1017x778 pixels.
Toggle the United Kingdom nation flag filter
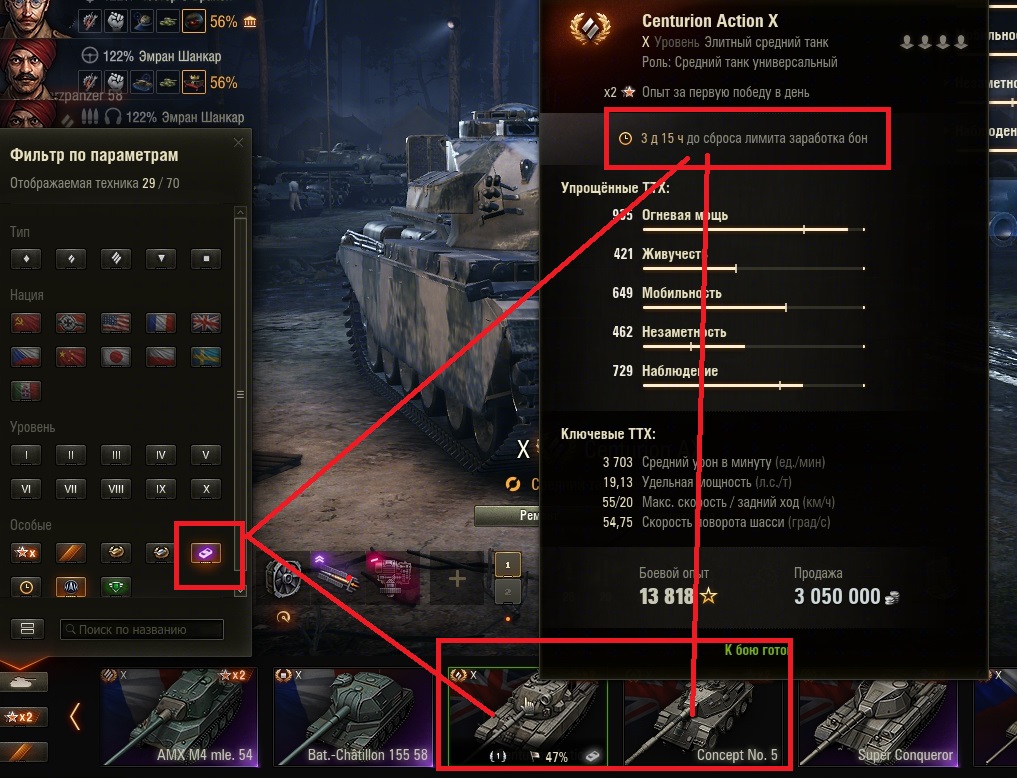tap(206, 323)
